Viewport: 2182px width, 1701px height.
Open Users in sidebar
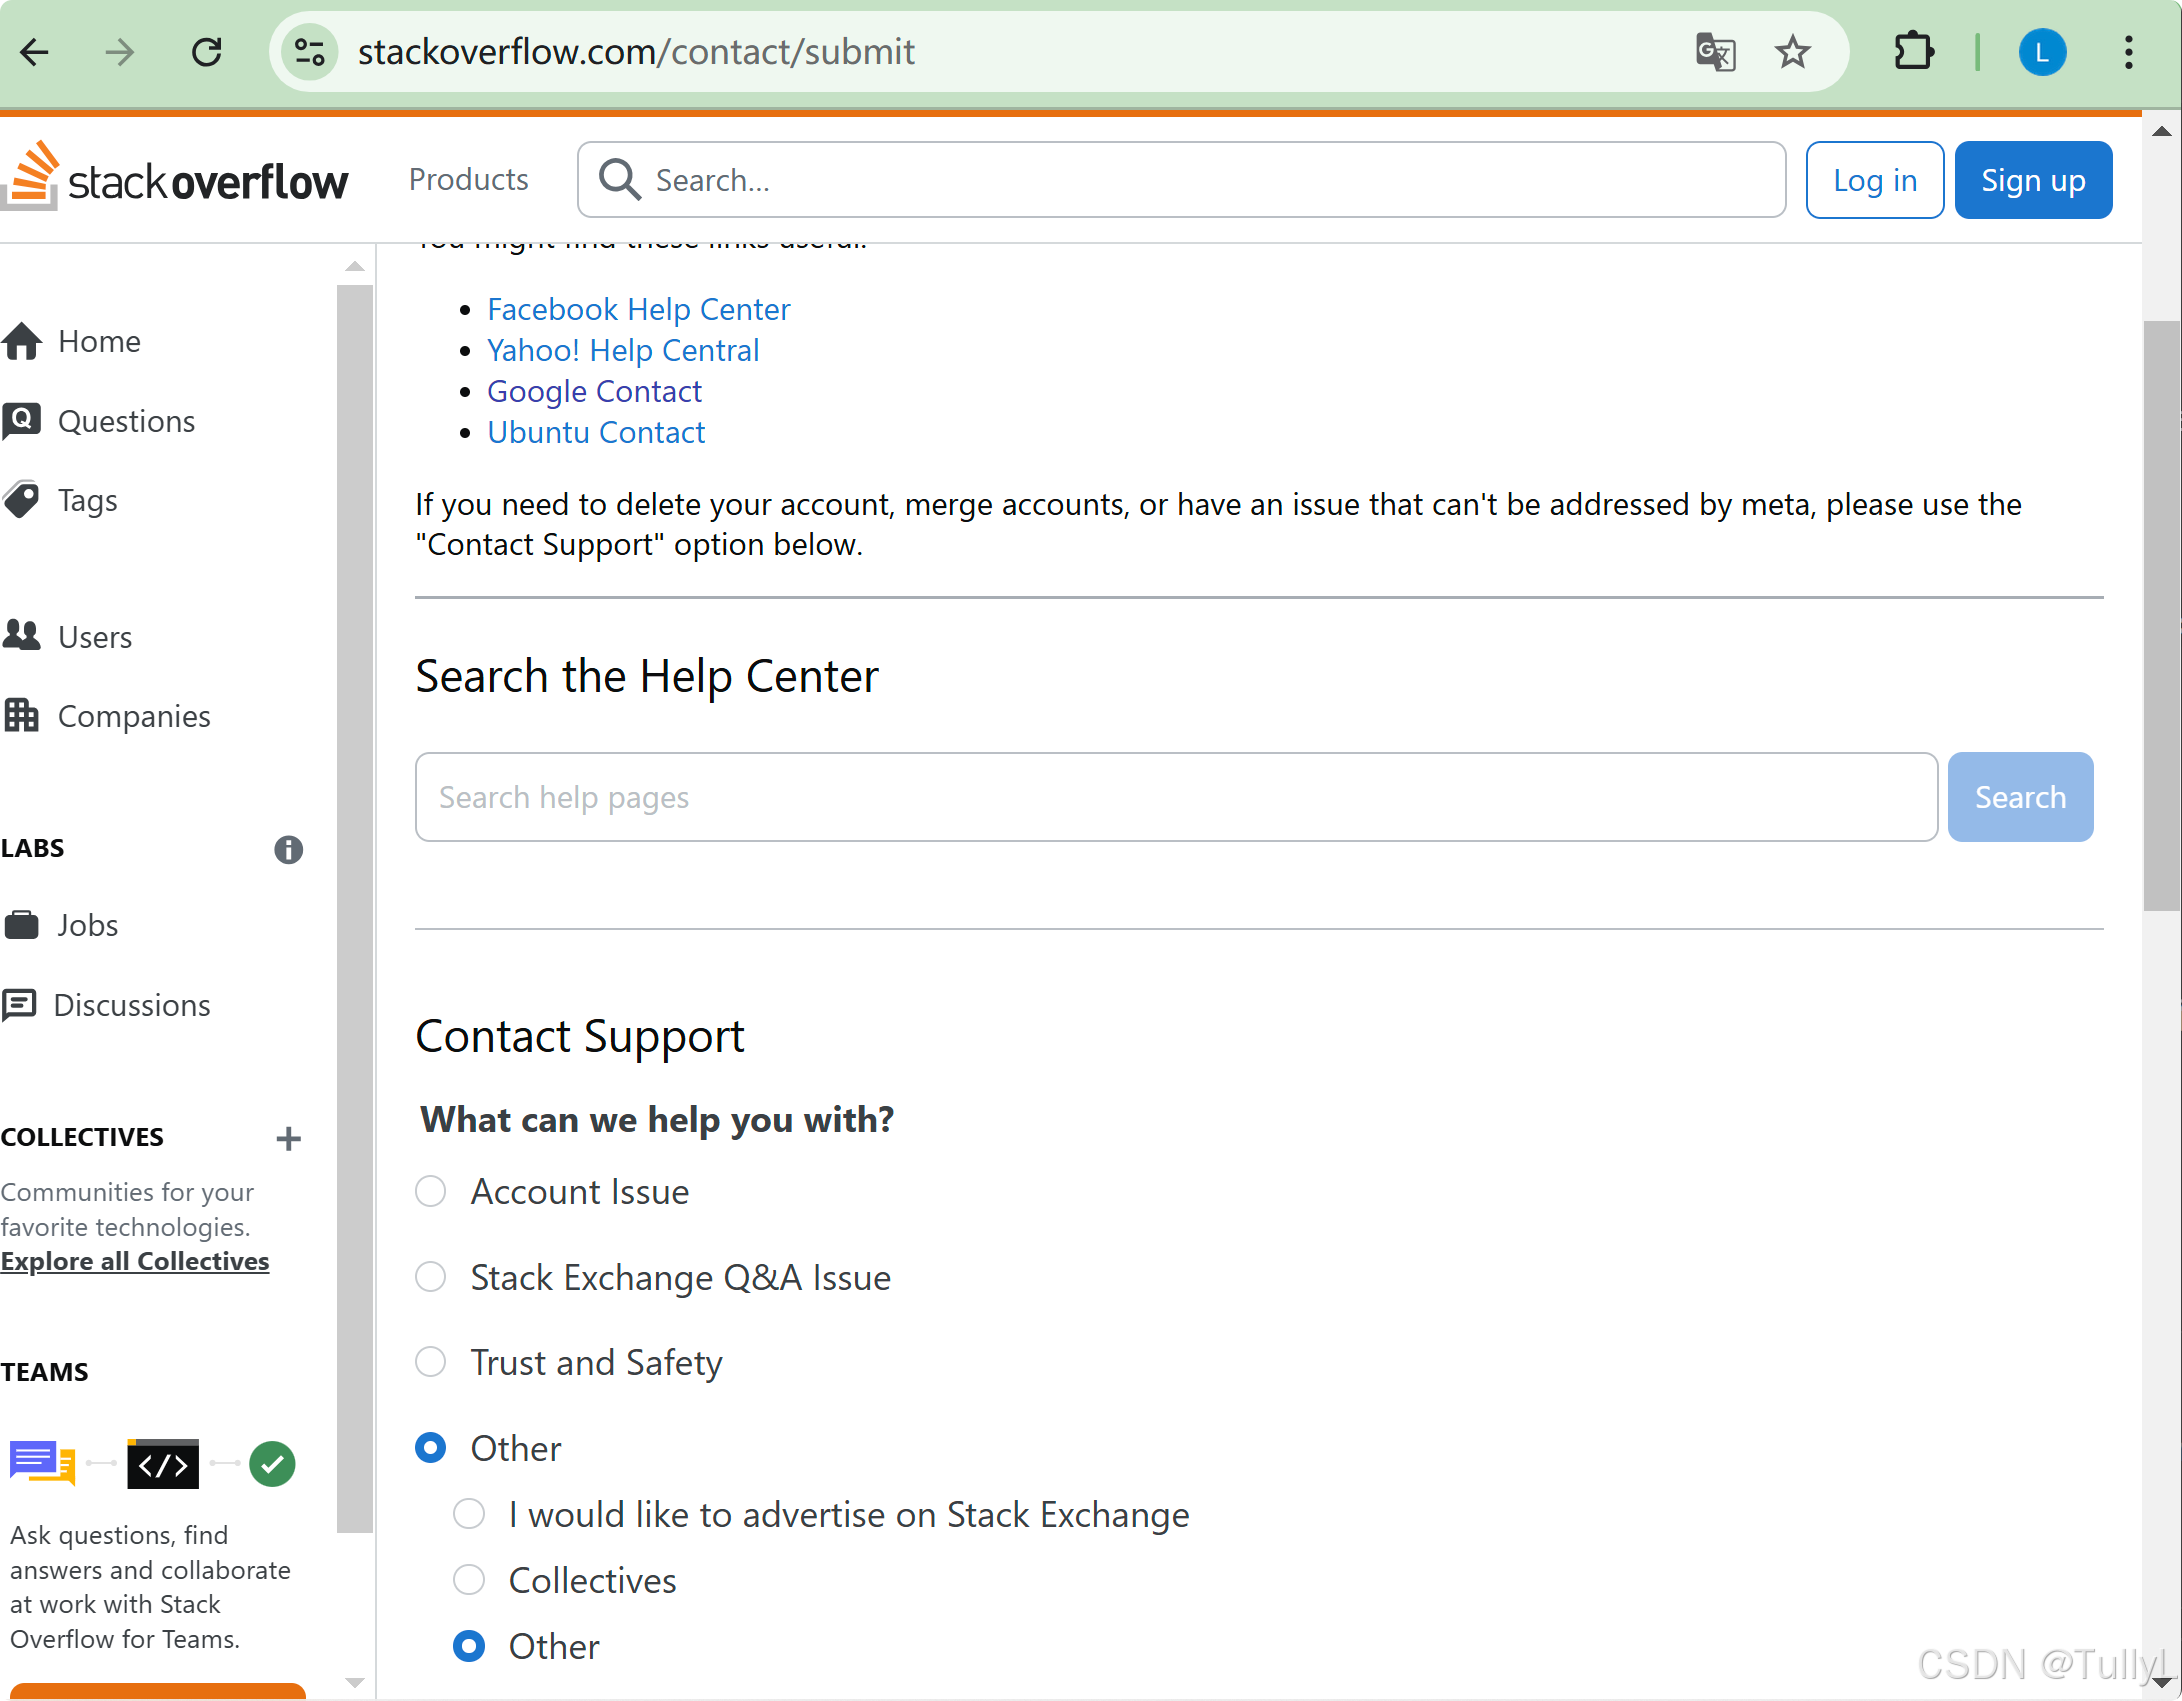[x=95, y=636]
